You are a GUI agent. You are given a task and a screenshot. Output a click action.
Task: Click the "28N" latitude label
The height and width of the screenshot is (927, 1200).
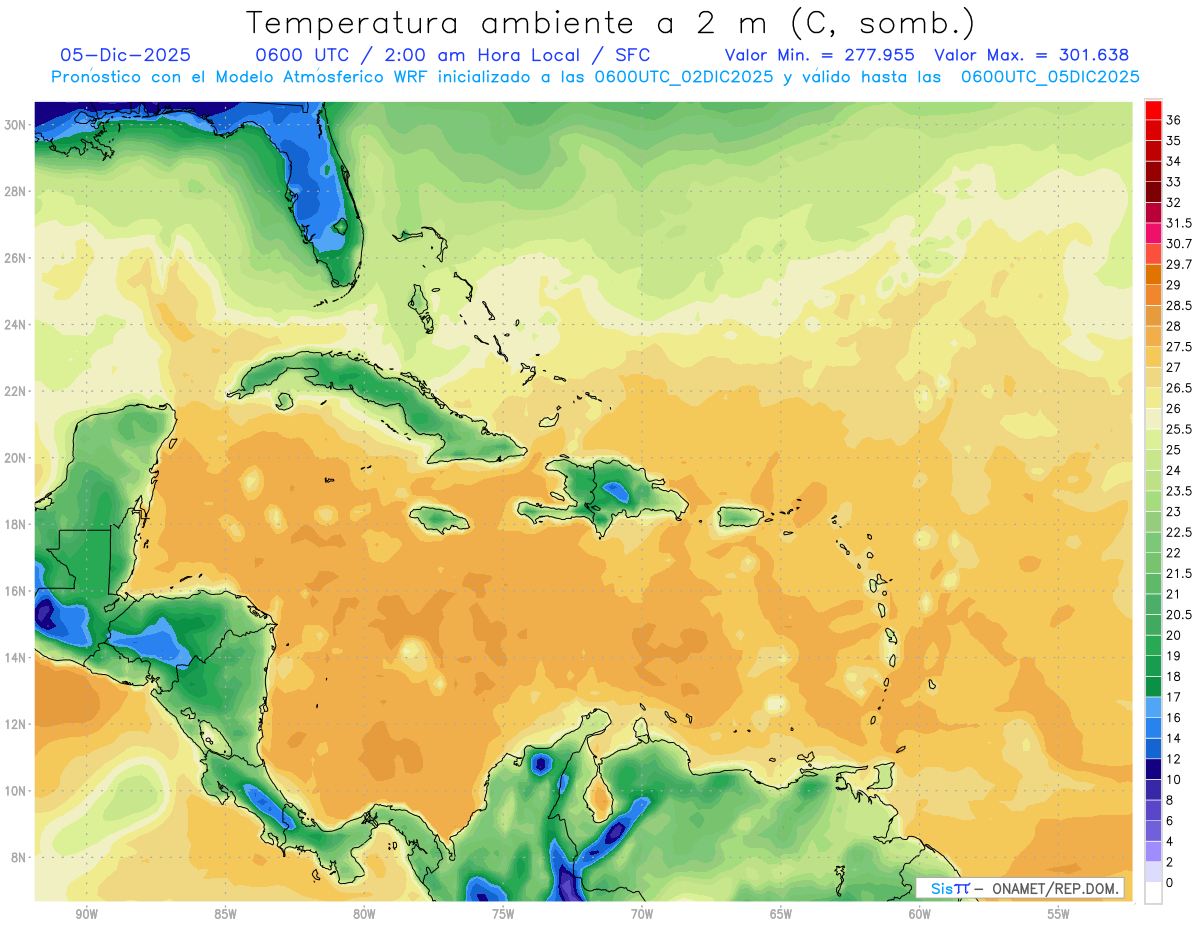(x=15, y=191)
